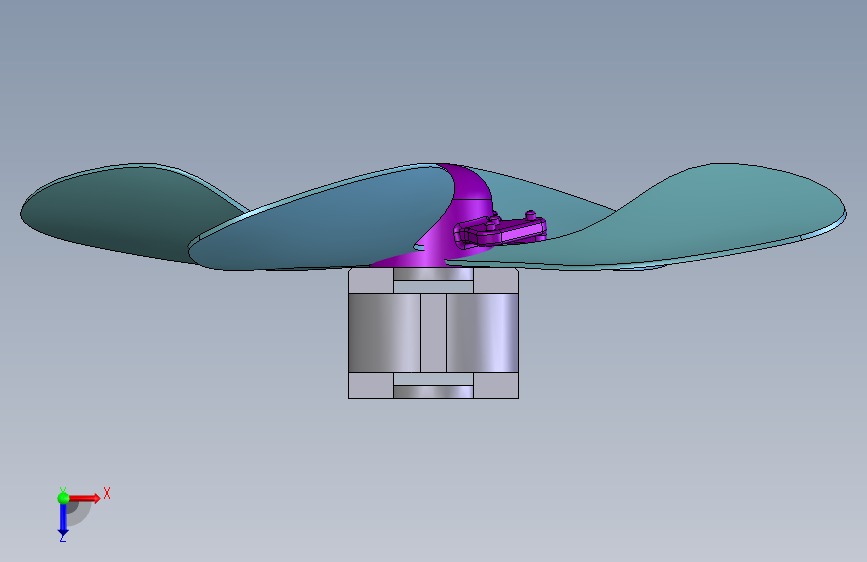
Task: Select the narrow center strip on motor body
Action: [x=434, y=333]
